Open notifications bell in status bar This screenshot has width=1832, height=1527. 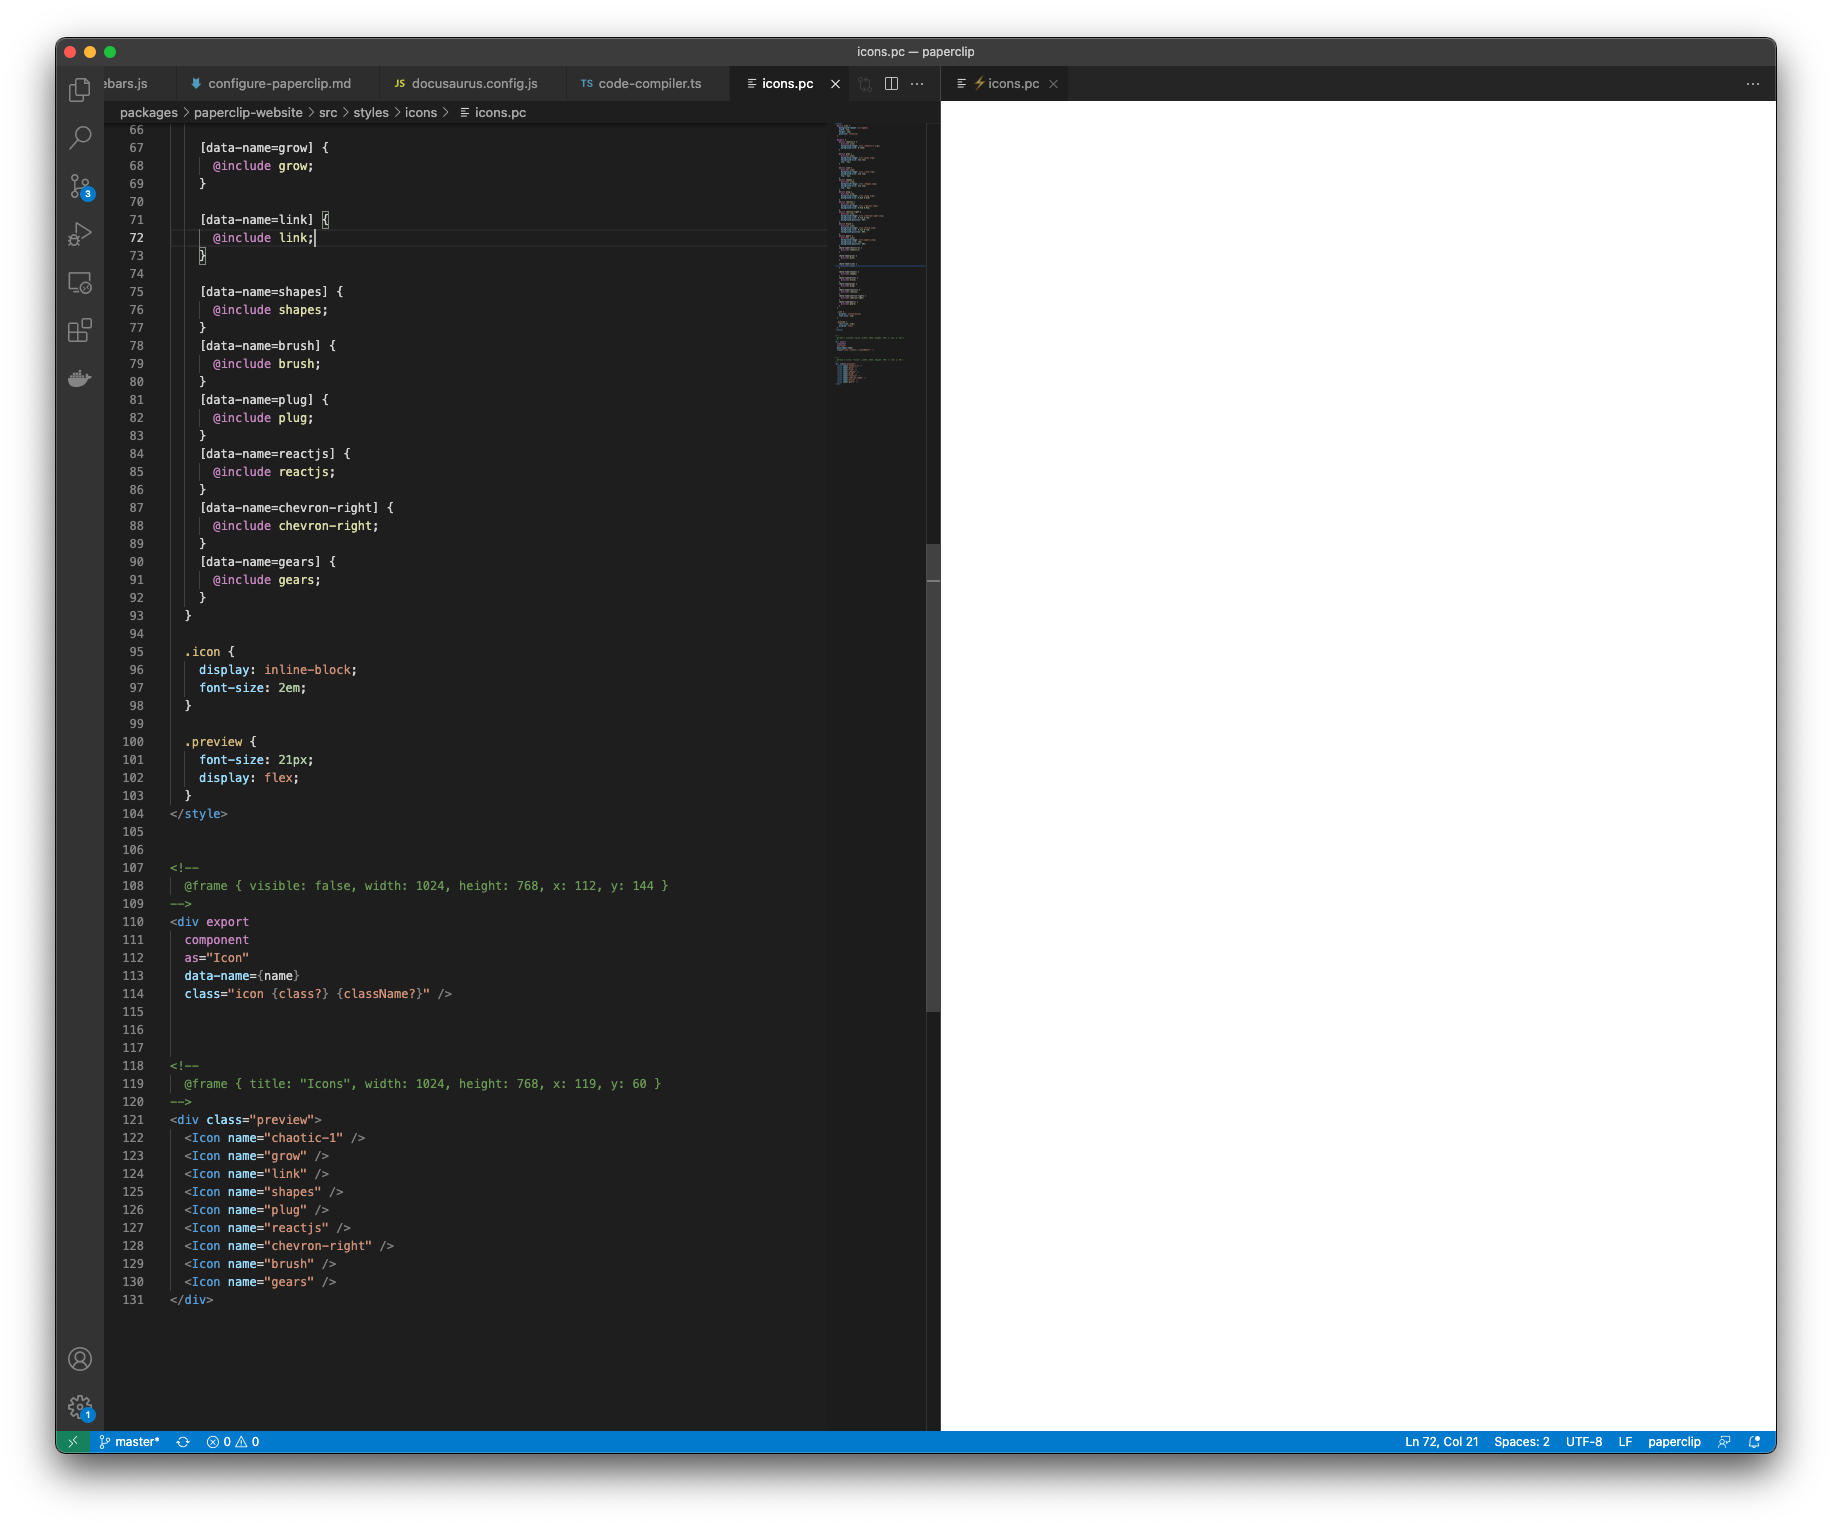tap(1754, 1442)
